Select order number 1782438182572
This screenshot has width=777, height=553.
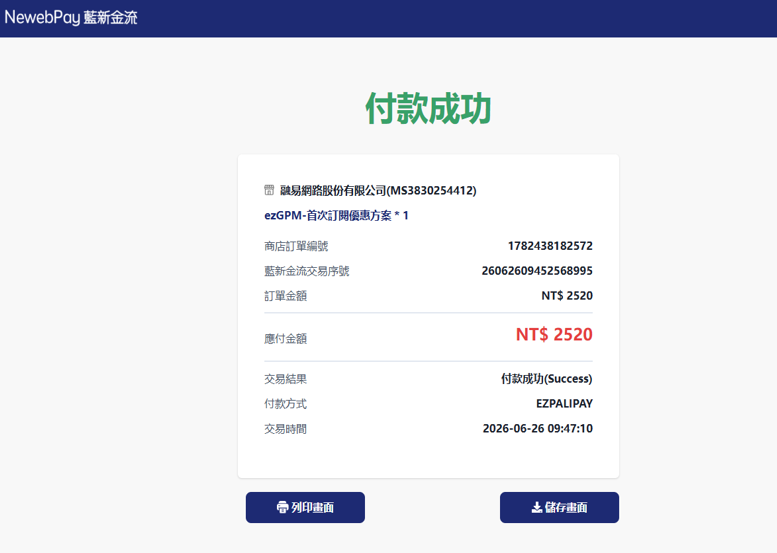coord(550,246)
